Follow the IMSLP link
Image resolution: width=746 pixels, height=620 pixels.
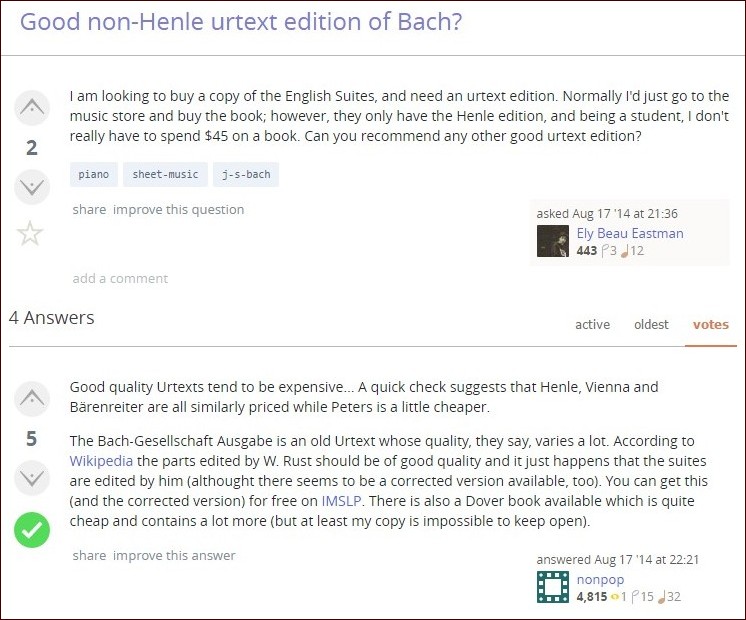click(x=341, y=501)
